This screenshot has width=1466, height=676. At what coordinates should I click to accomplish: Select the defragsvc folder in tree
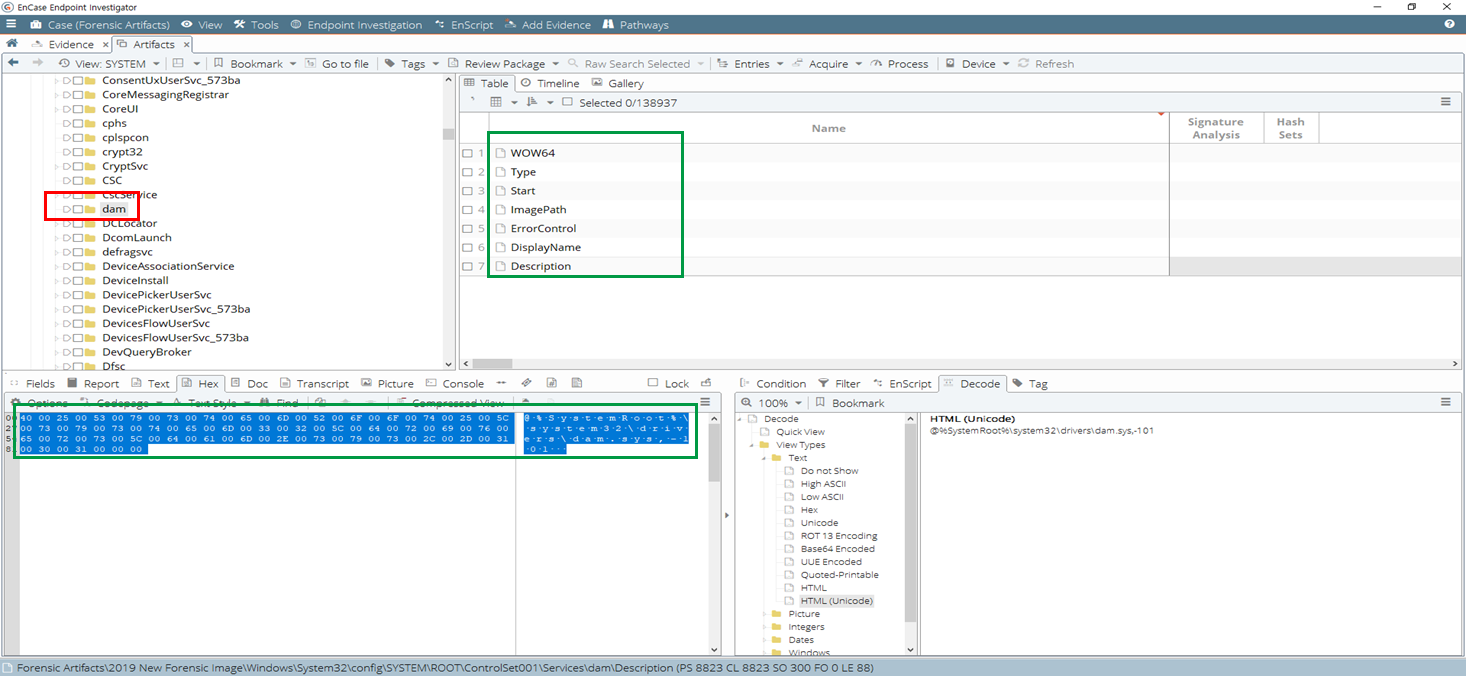point(127,252)
